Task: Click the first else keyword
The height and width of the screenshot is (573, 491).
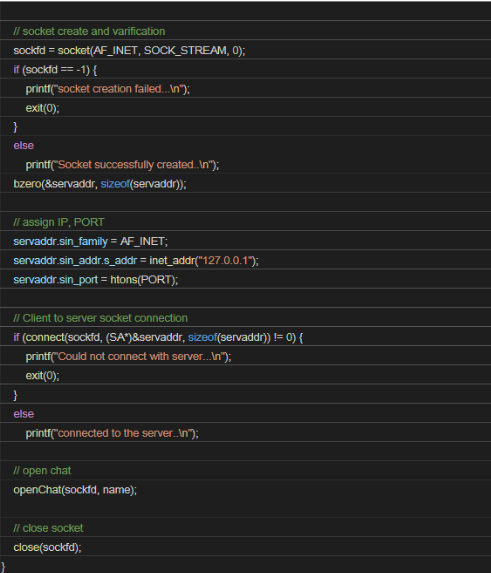Action: [x=24, y=145]
